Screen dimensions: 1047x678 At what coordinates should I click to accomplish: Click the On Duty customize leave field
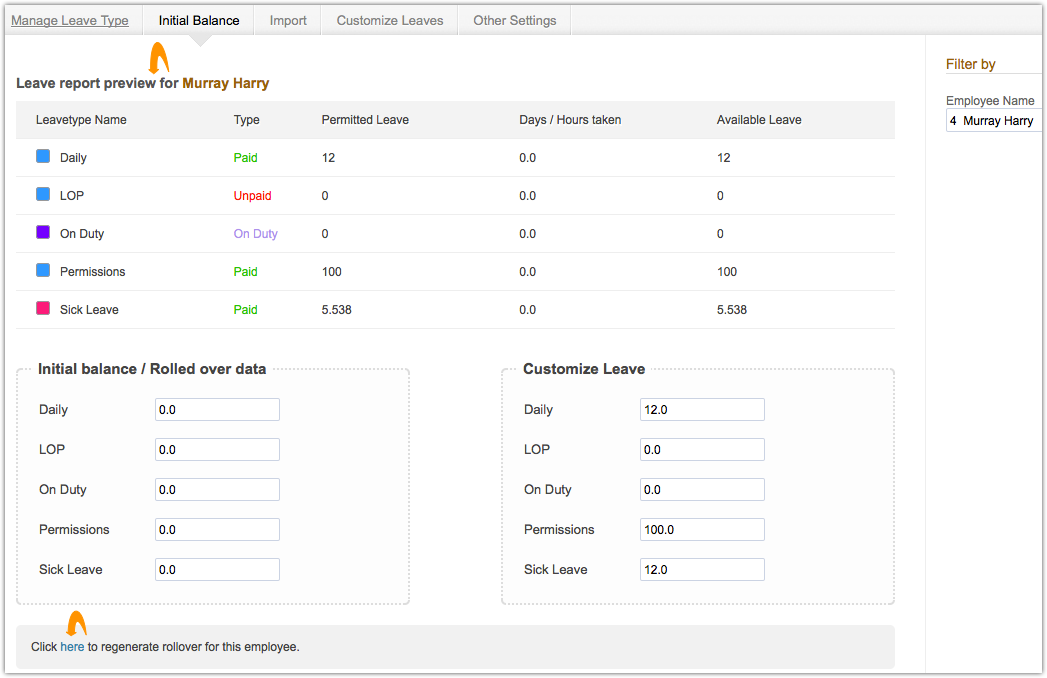702,490
